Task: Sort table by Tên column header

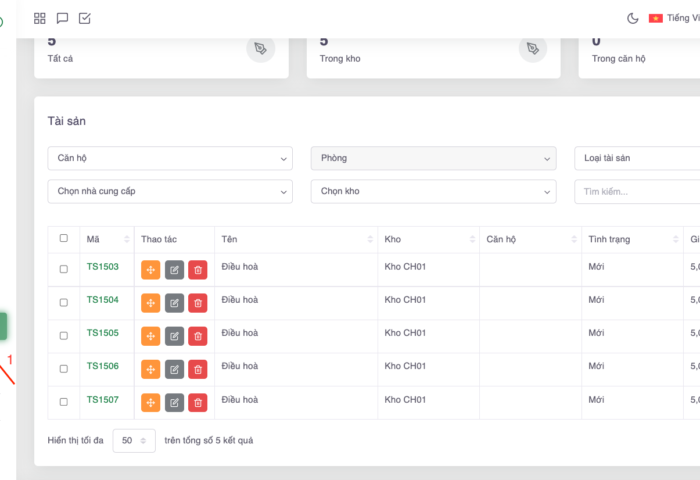Action: click(295, 239)
